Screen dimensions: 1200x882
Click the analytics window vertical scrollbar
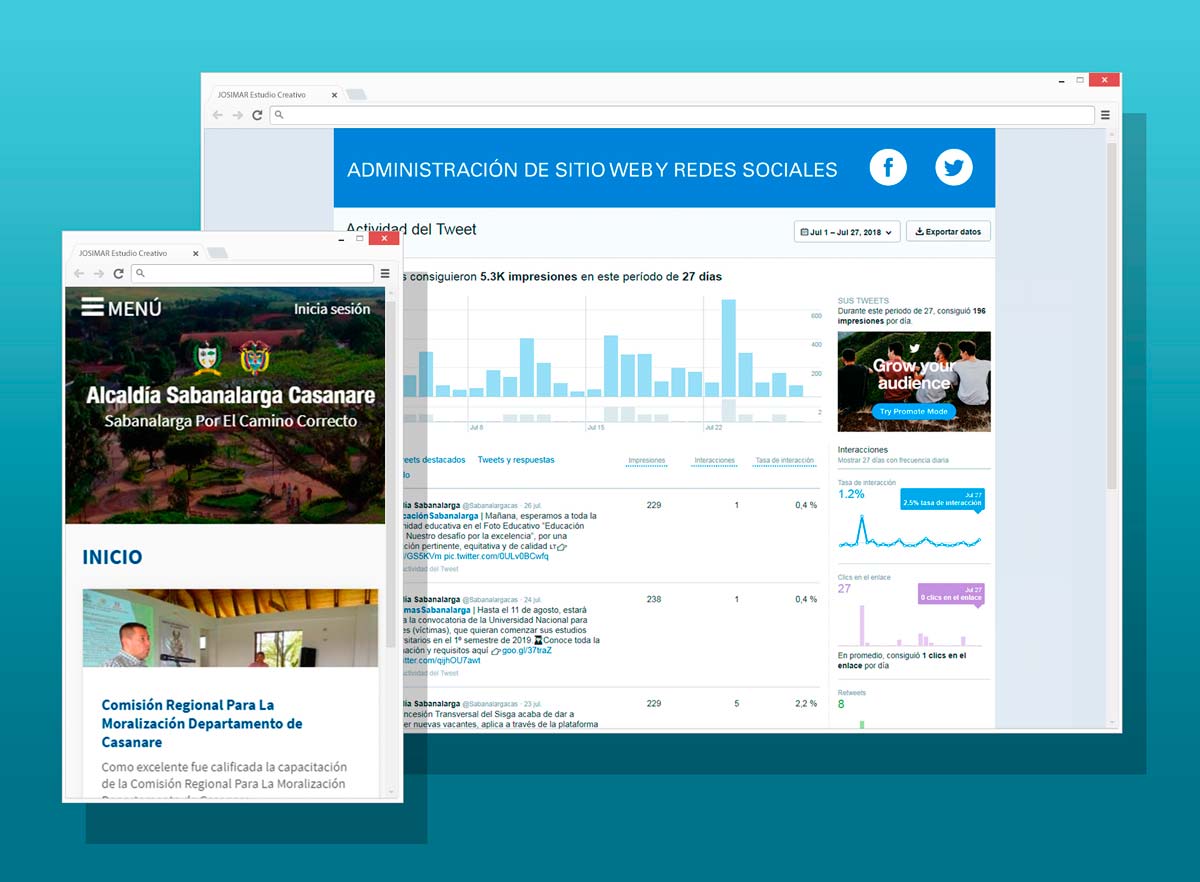point(1112,316)
